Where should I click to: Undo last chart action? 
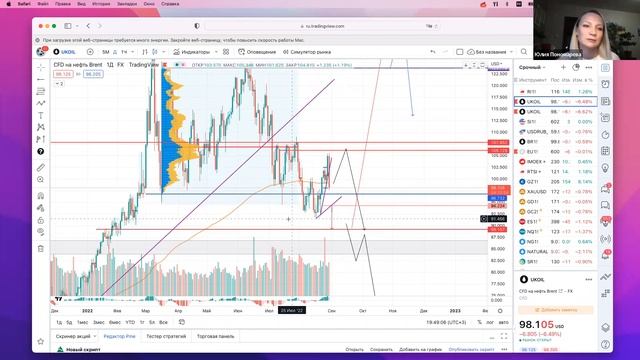click(x=433, y=52)
